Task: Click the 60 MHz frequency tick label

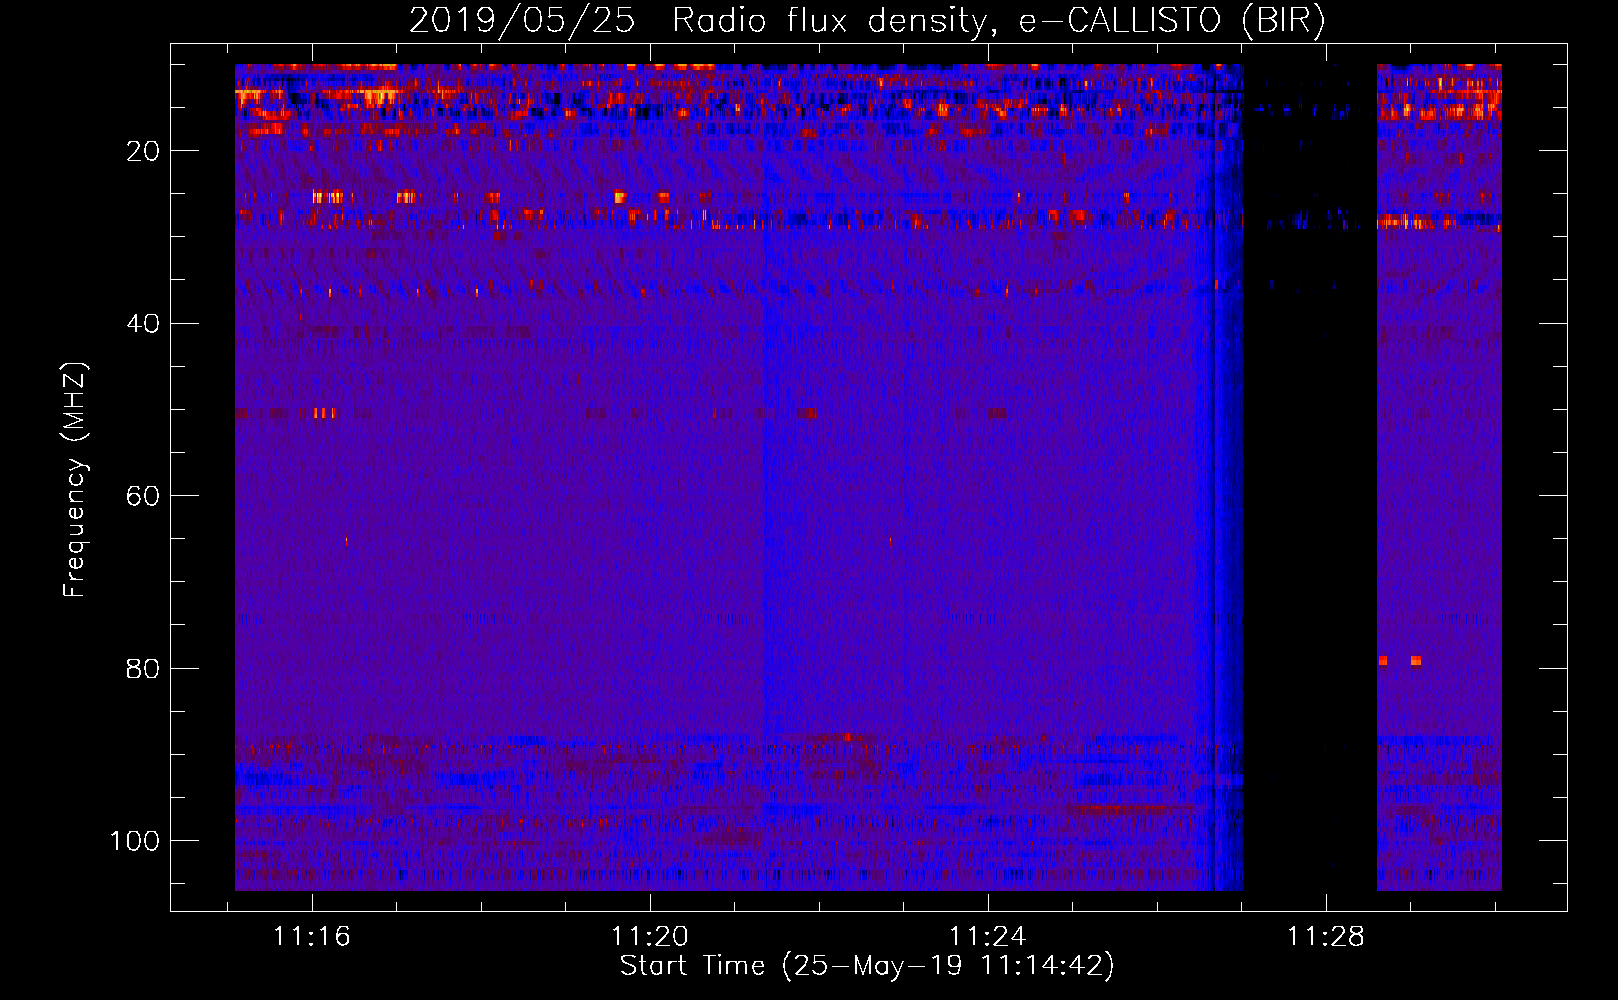Action: 144,496
